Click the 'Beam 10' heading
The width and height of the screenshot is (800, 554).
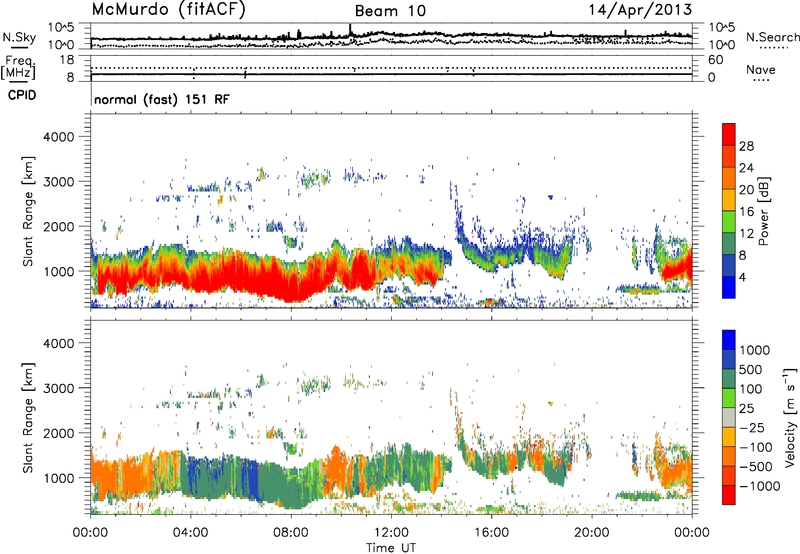pyautogui.click(x=390, y=11)
